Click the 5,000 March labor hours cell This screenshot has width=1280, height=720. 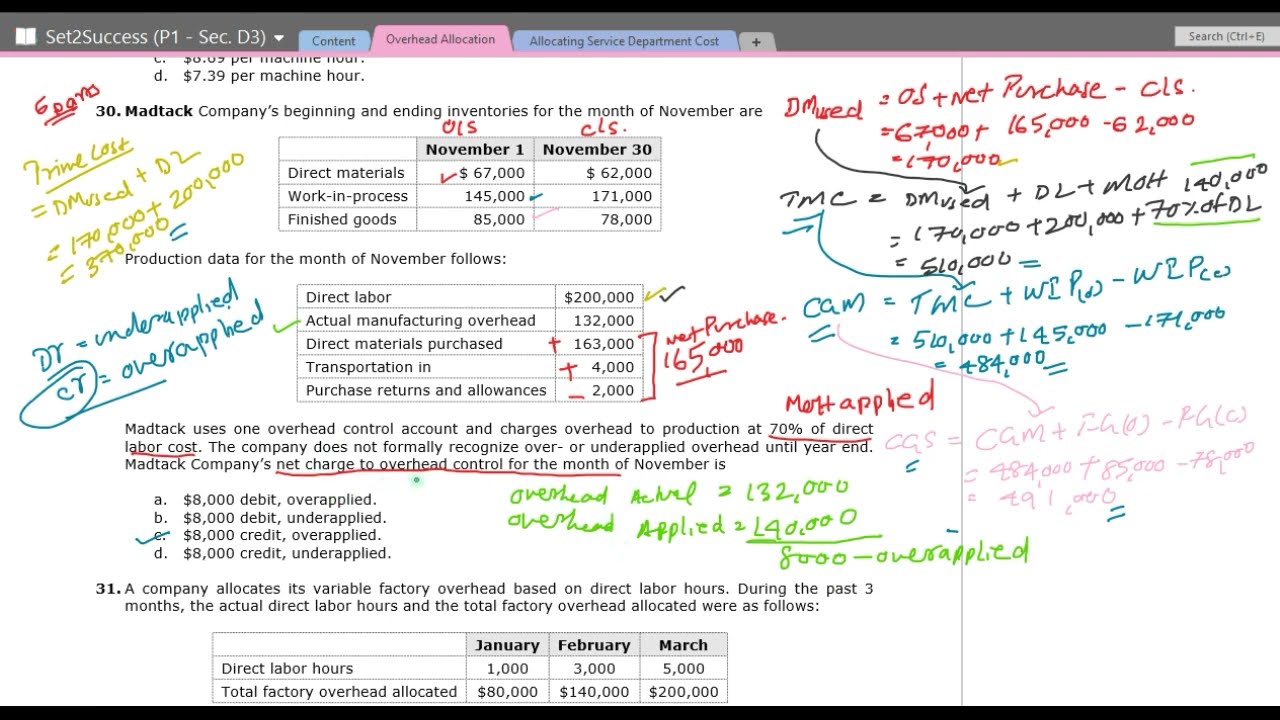click(683, 668)
